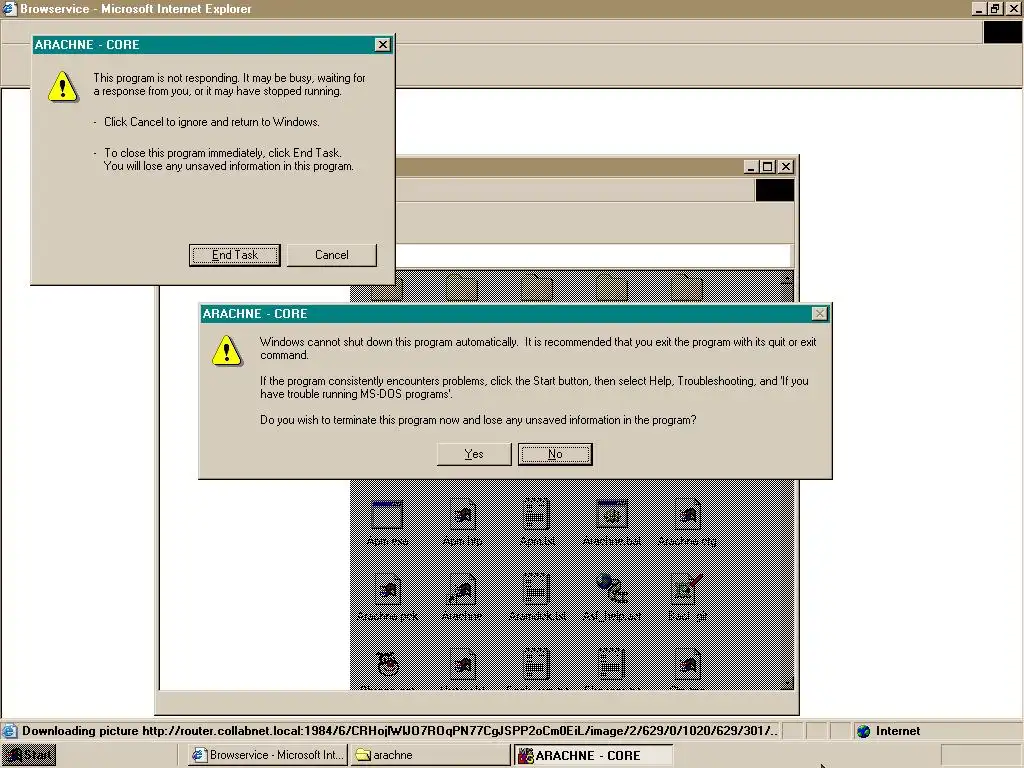The width and height of the screenshot is (1024, 768).
Task: Minimize the inner arachne folder window
Action: (752, 167)
